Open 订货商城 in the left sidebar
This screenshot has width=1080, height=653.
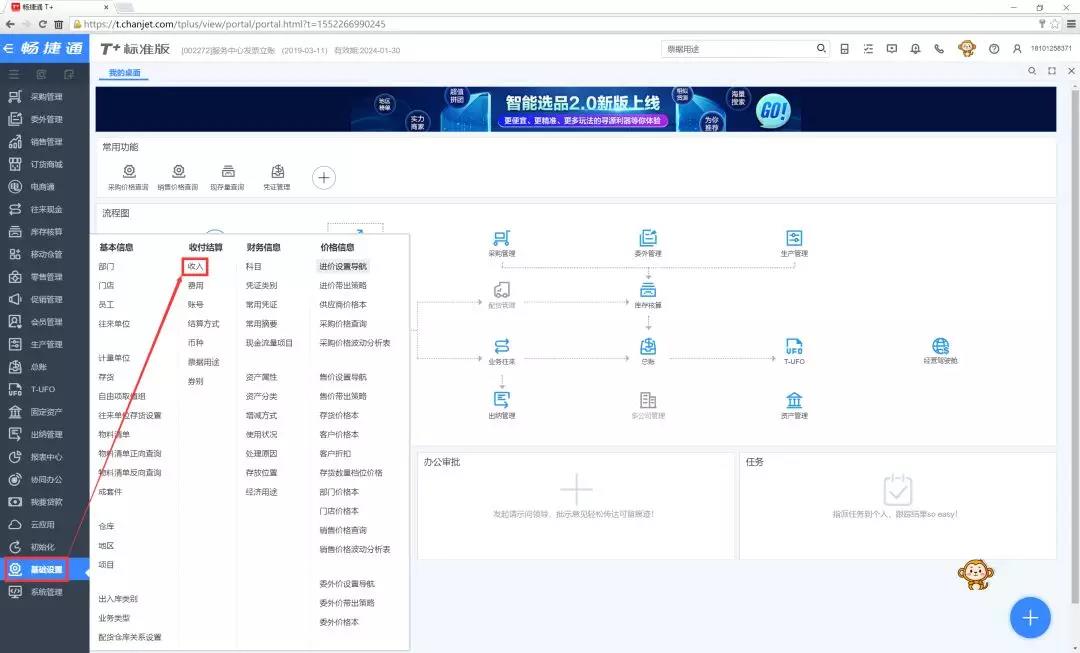pyautogui.click(x=45, y=165)
